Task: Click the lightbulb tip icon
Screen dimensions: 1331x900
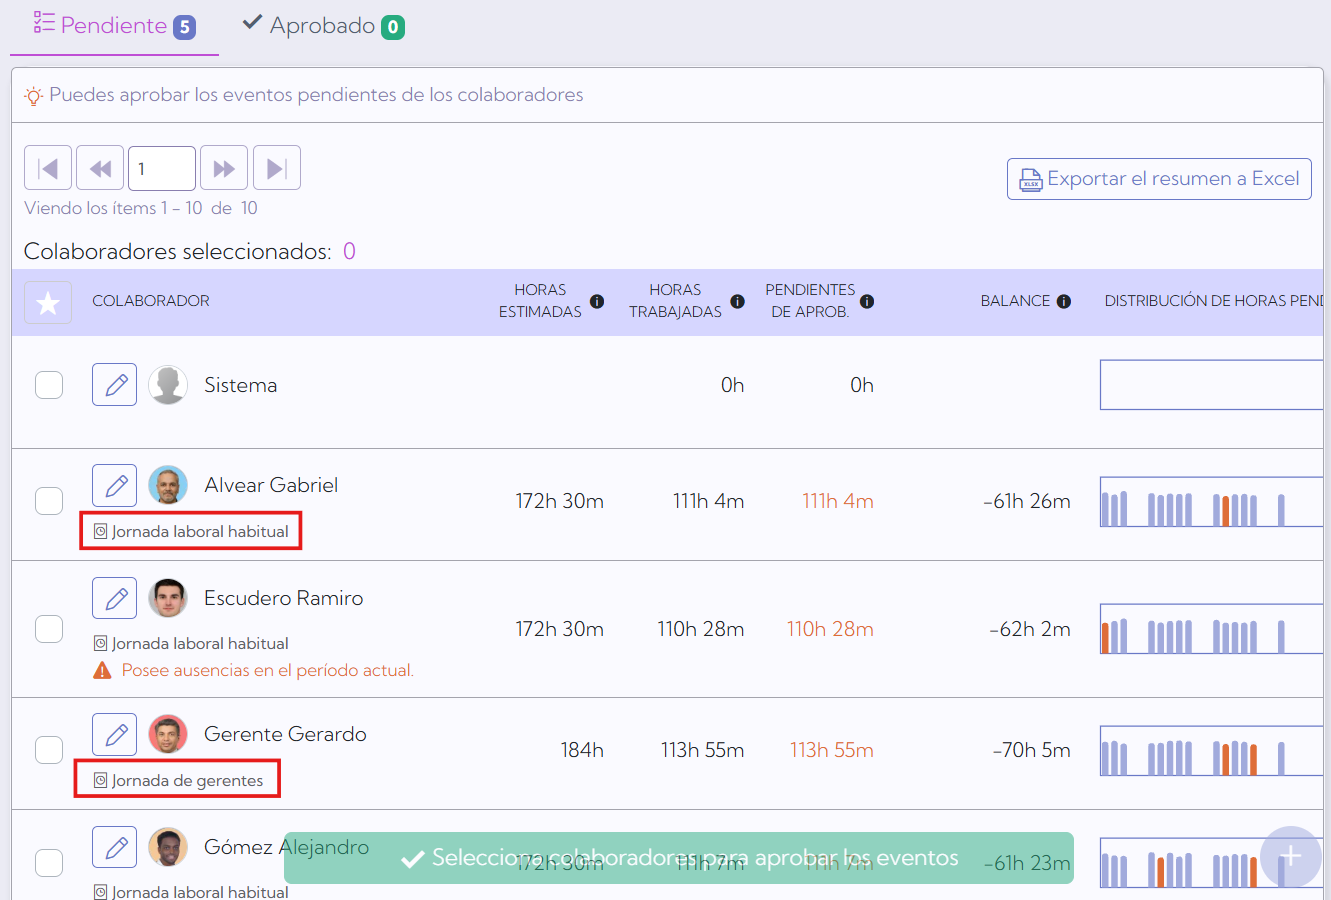Action: coord(34,96)
